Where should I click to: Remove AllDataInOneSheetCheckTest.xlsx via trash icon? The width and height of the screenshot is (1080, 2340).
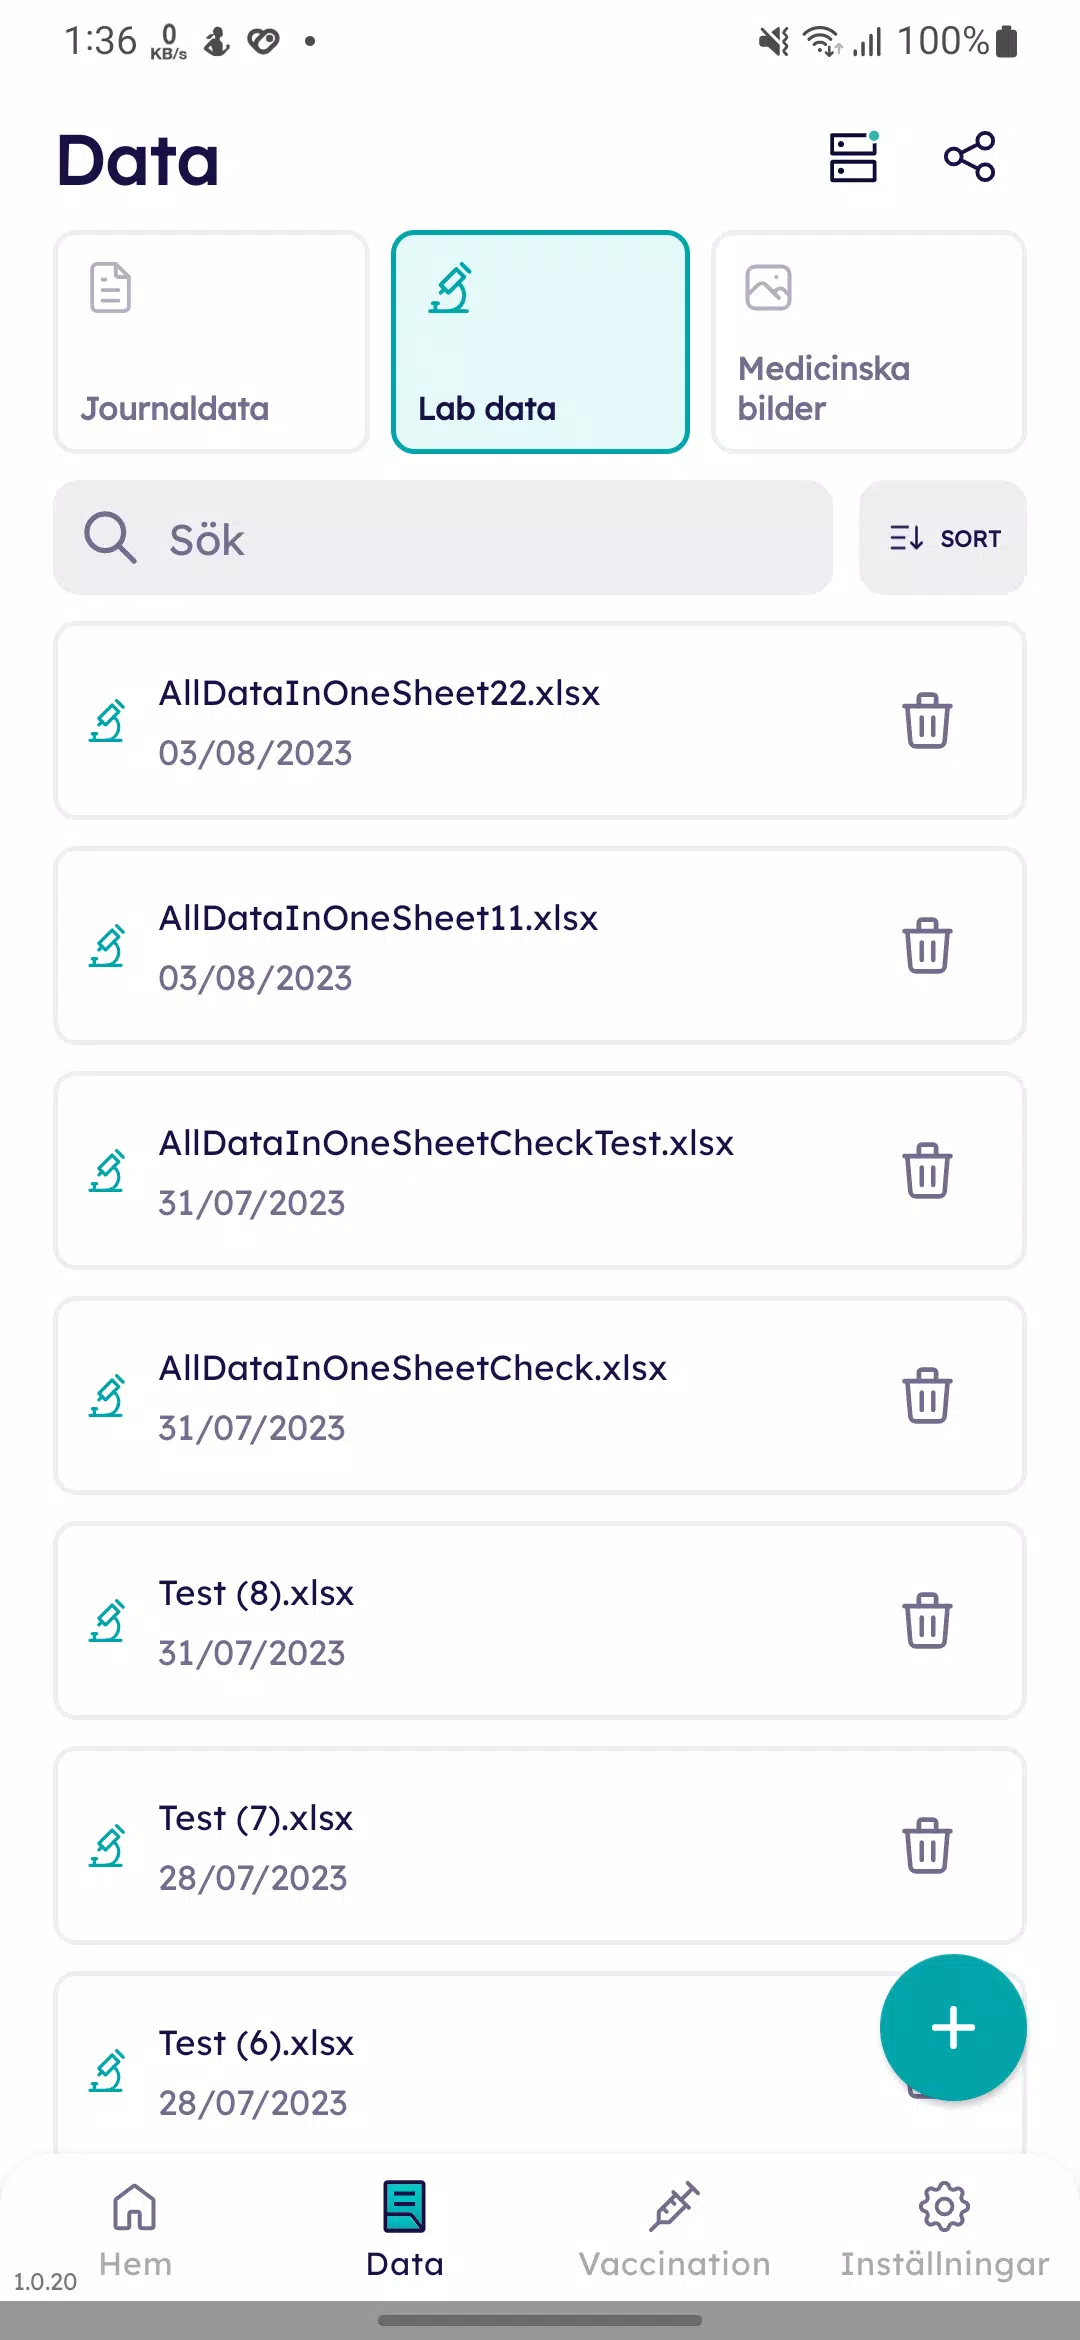click(x=927, y=1170)
